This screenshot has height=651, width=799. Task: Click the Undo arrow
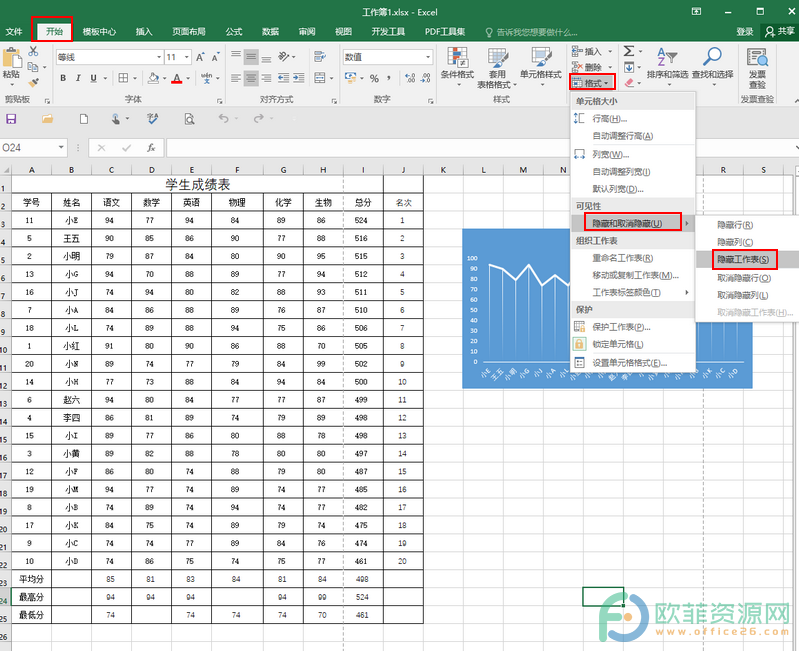point(224,118)
